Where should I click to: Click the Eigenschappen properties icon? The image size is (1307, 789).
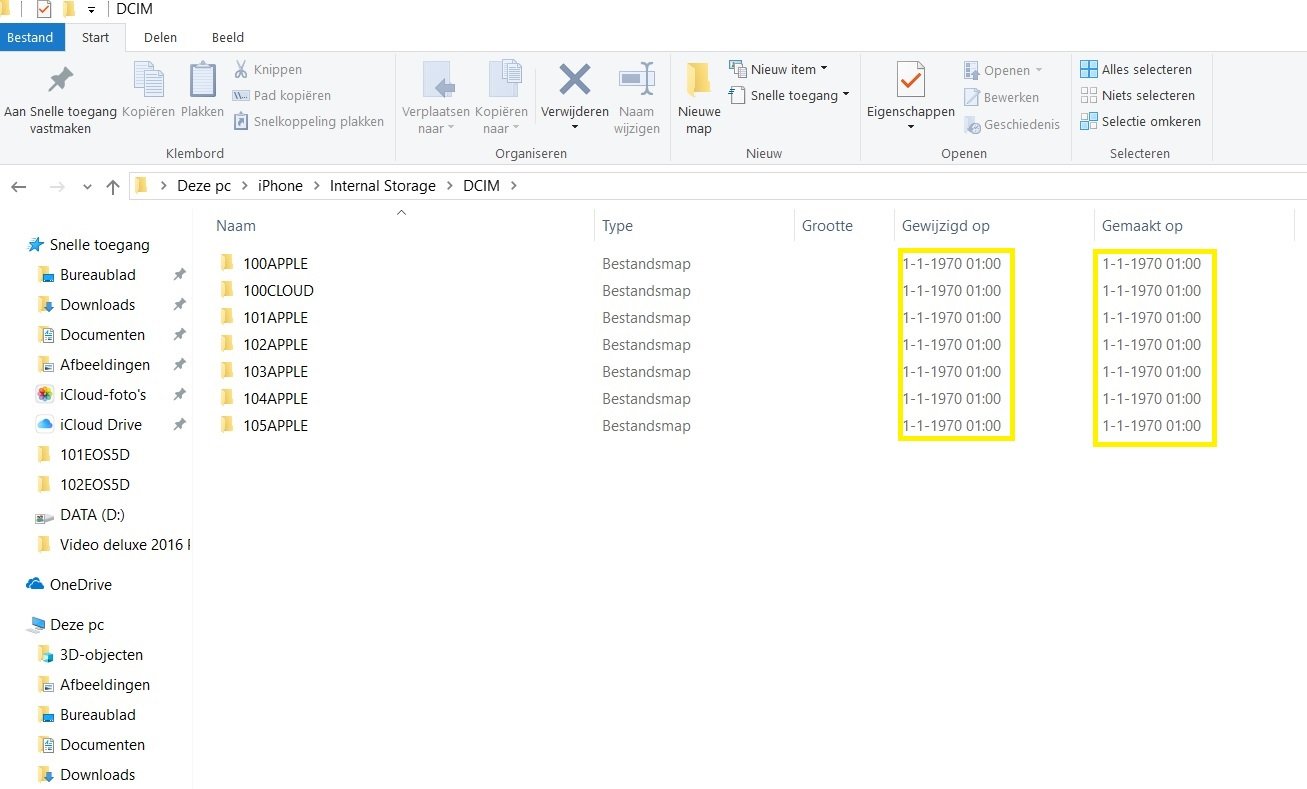(910, 82)
